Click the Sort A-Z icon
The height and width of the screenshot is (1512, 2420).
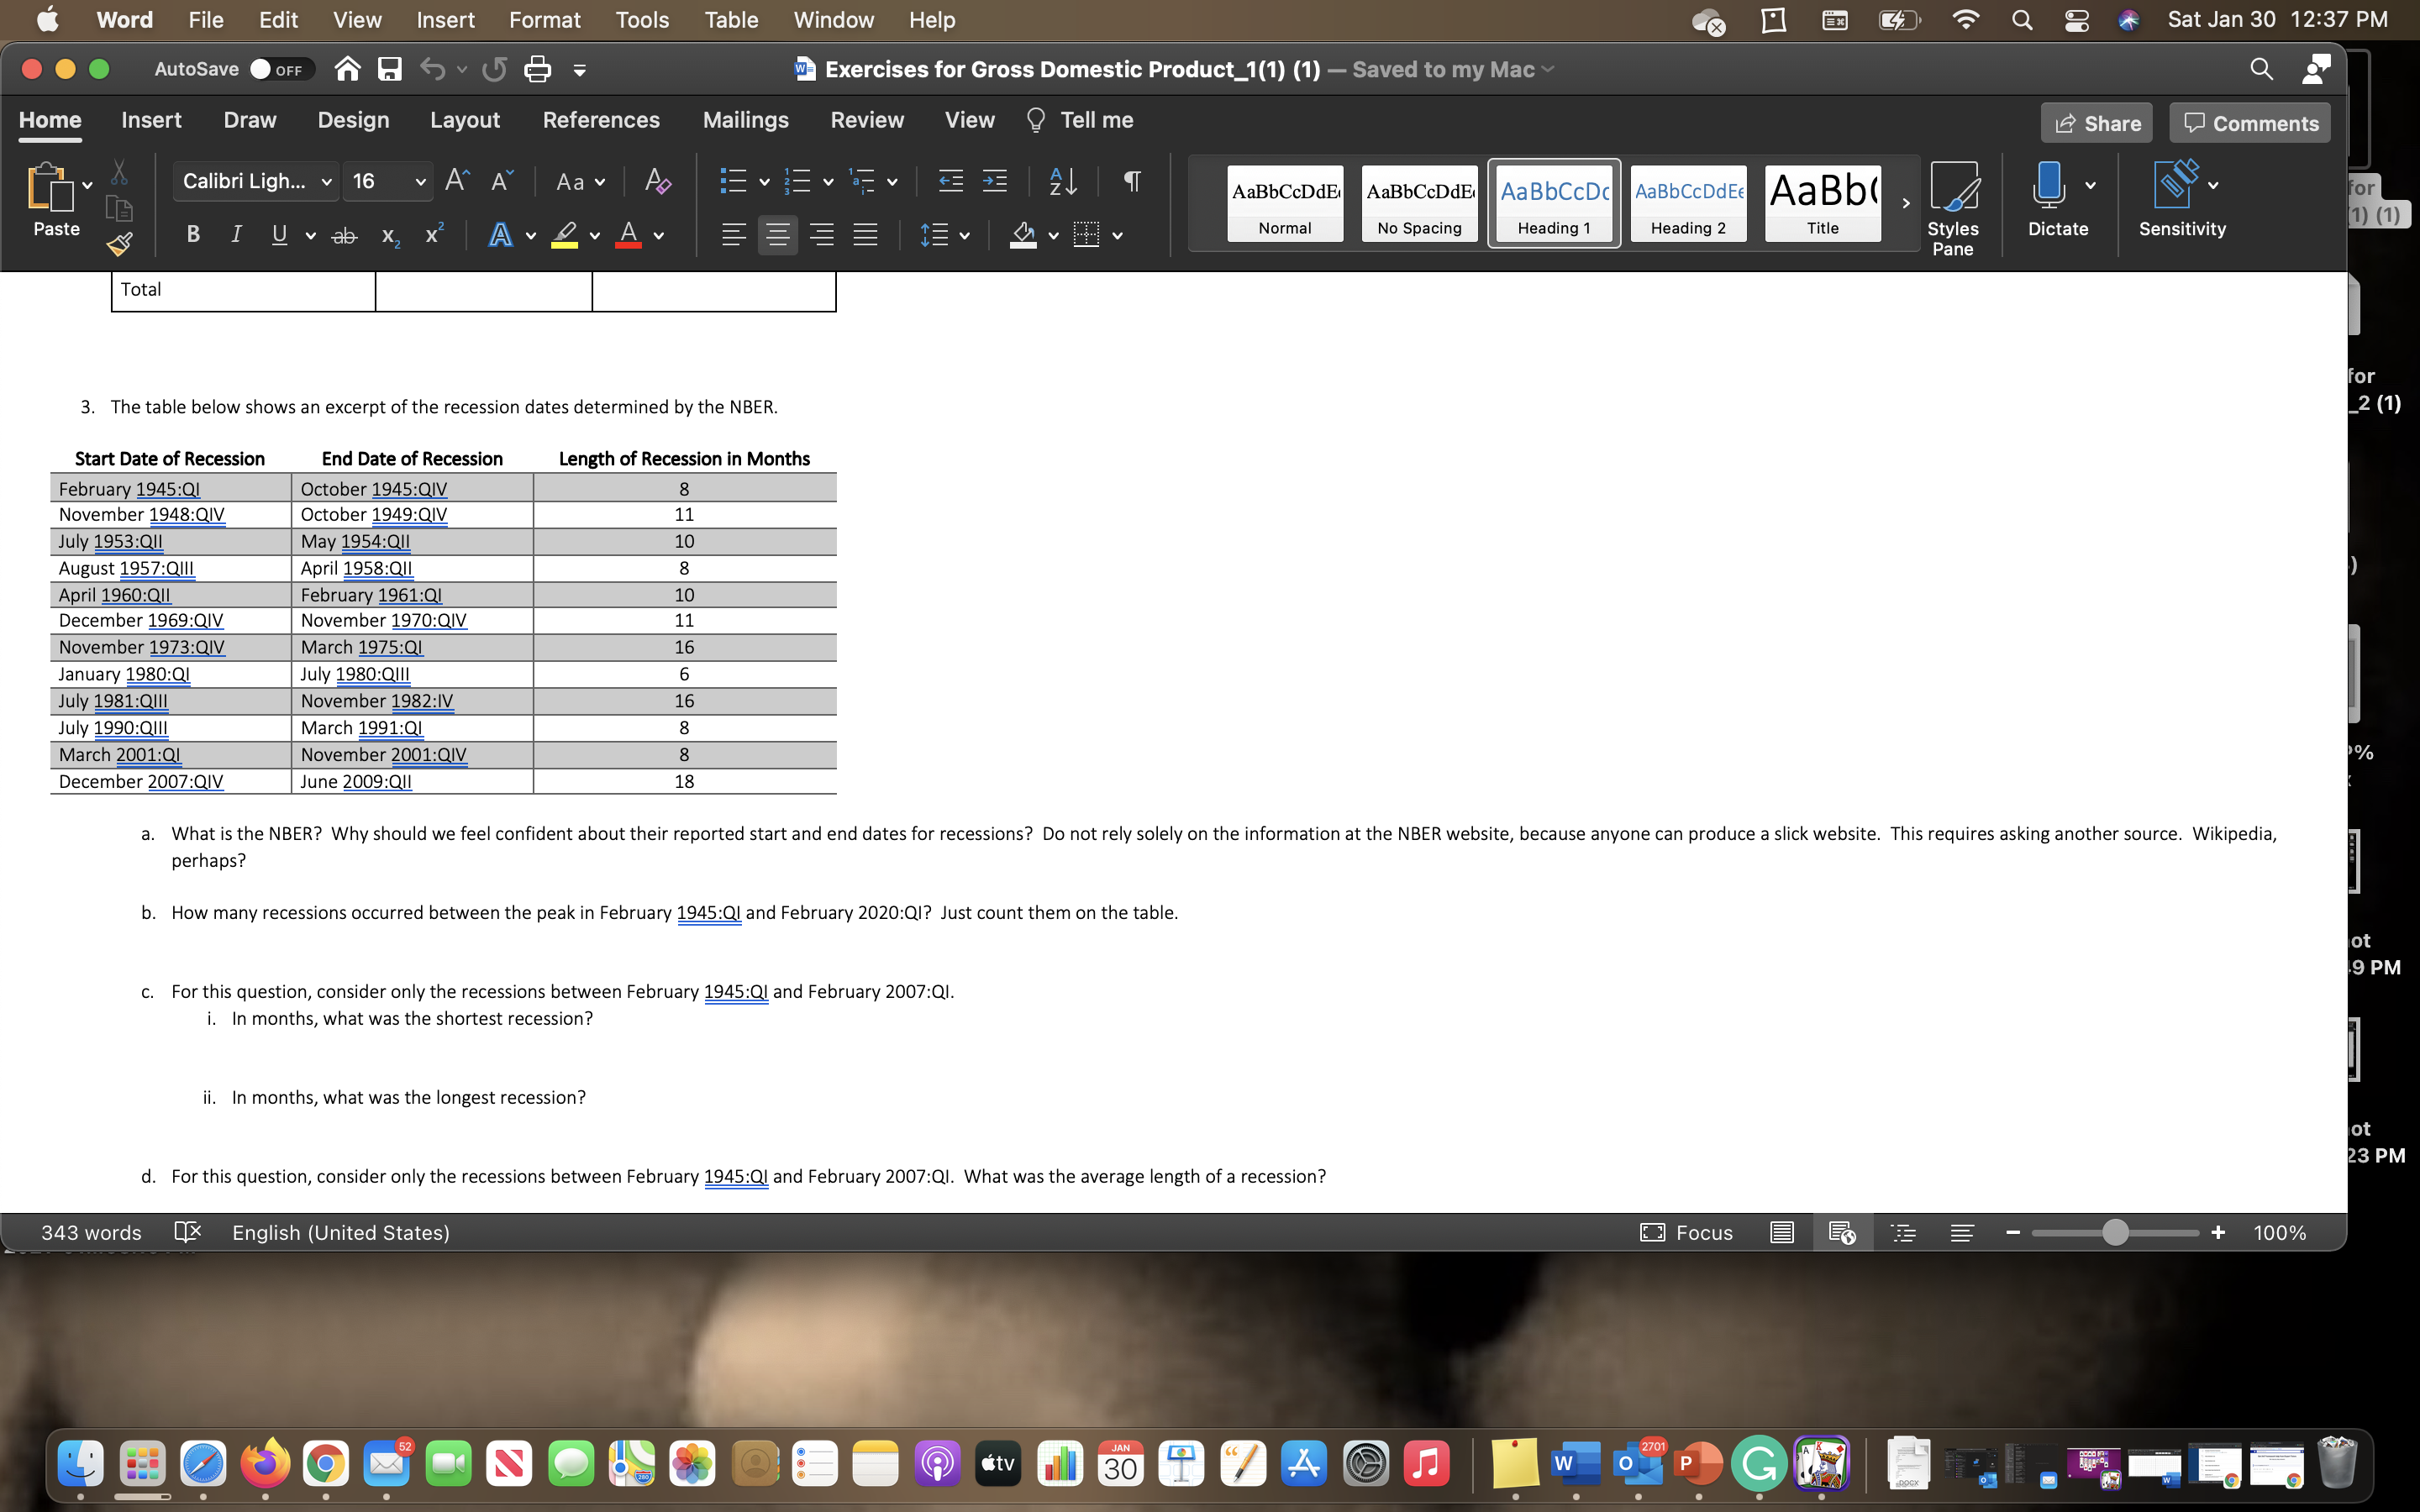point(1063,181)
